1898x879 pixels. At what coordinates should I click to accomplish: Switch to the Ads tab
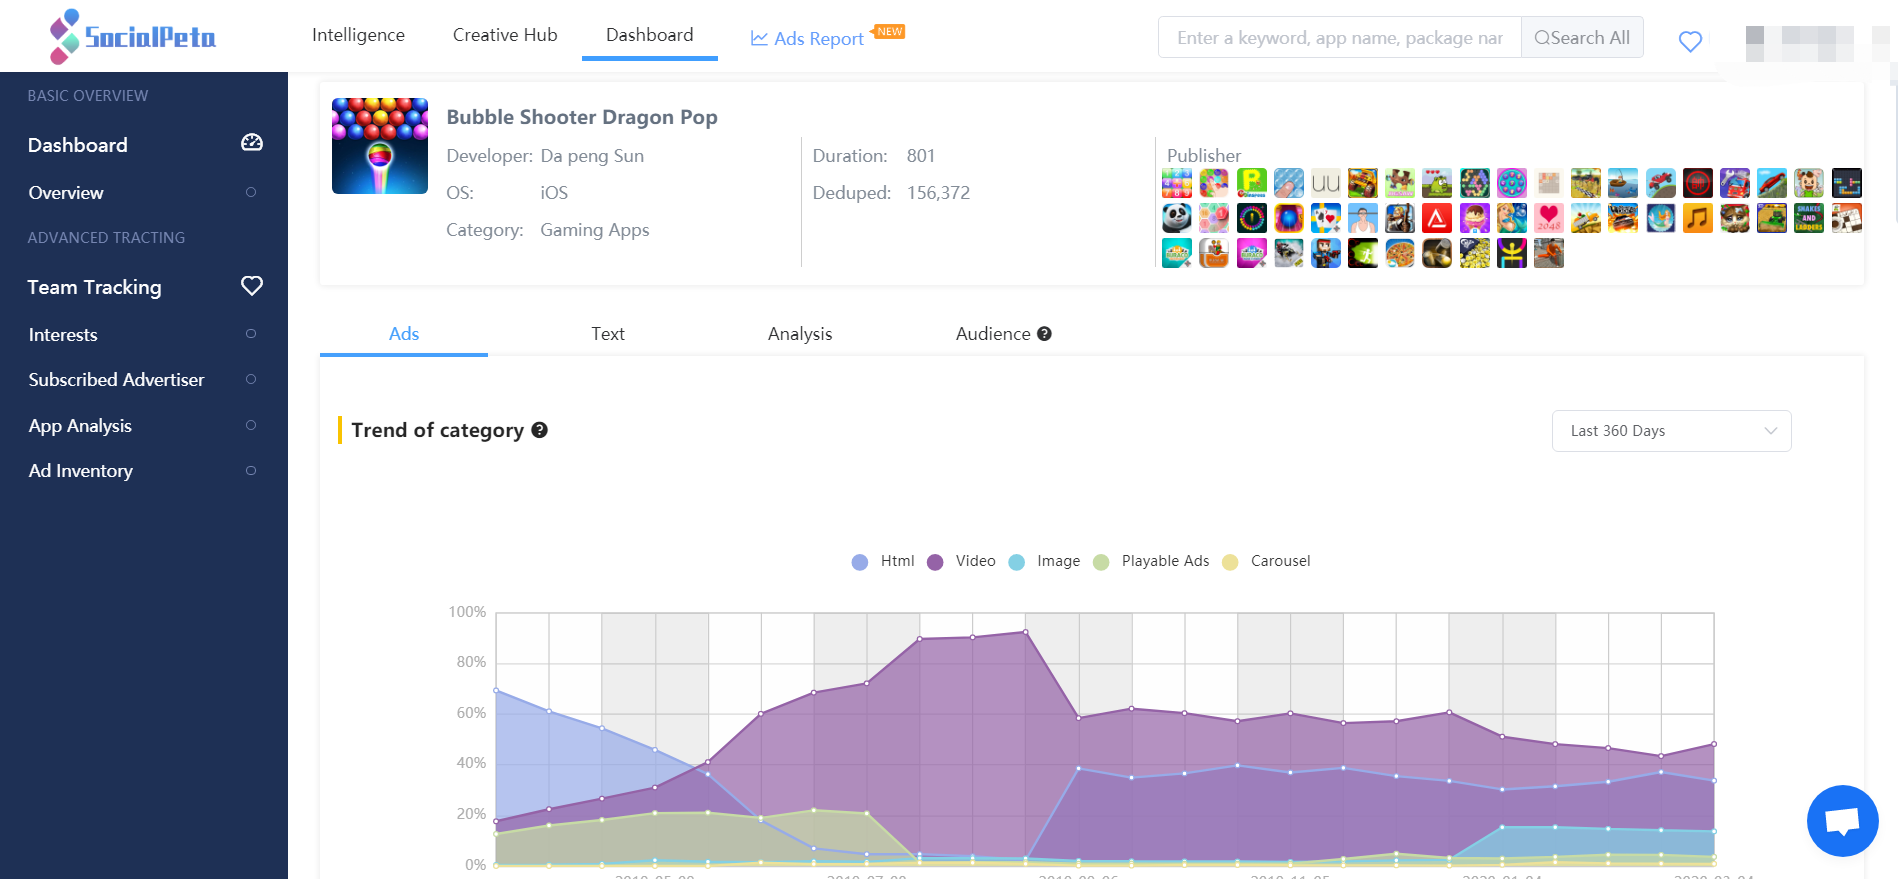tap(404, 334)
